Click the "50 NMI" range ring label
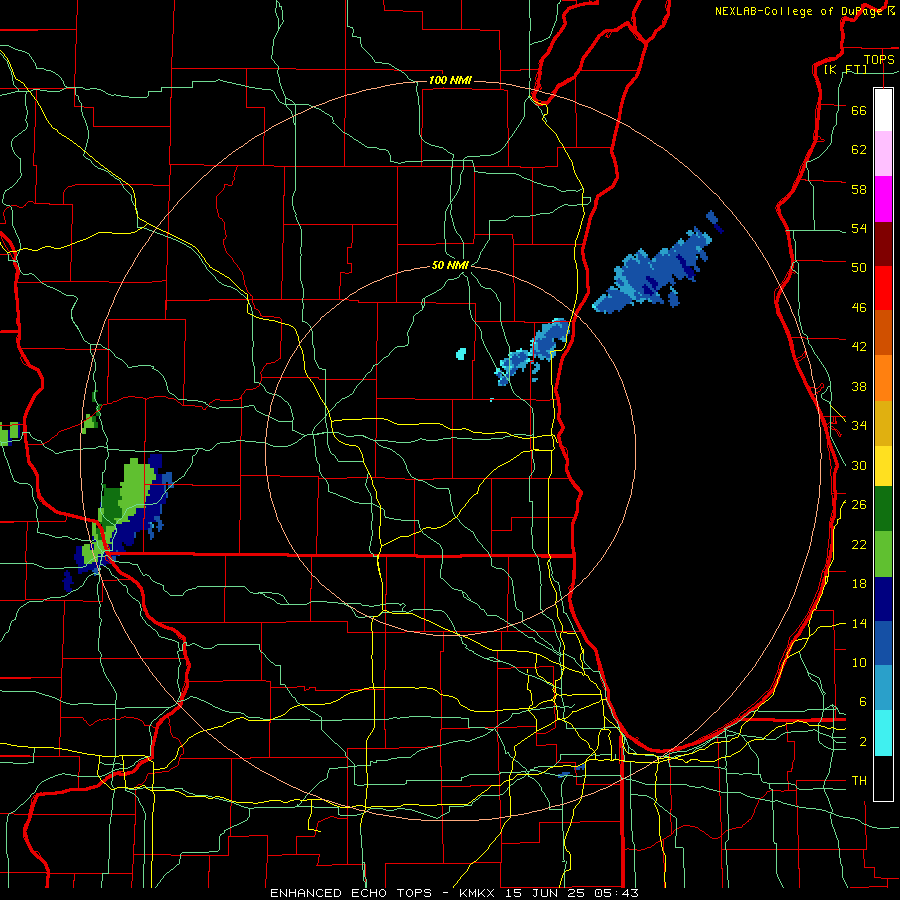The image size is (900, 900). [x=450, y=265]
